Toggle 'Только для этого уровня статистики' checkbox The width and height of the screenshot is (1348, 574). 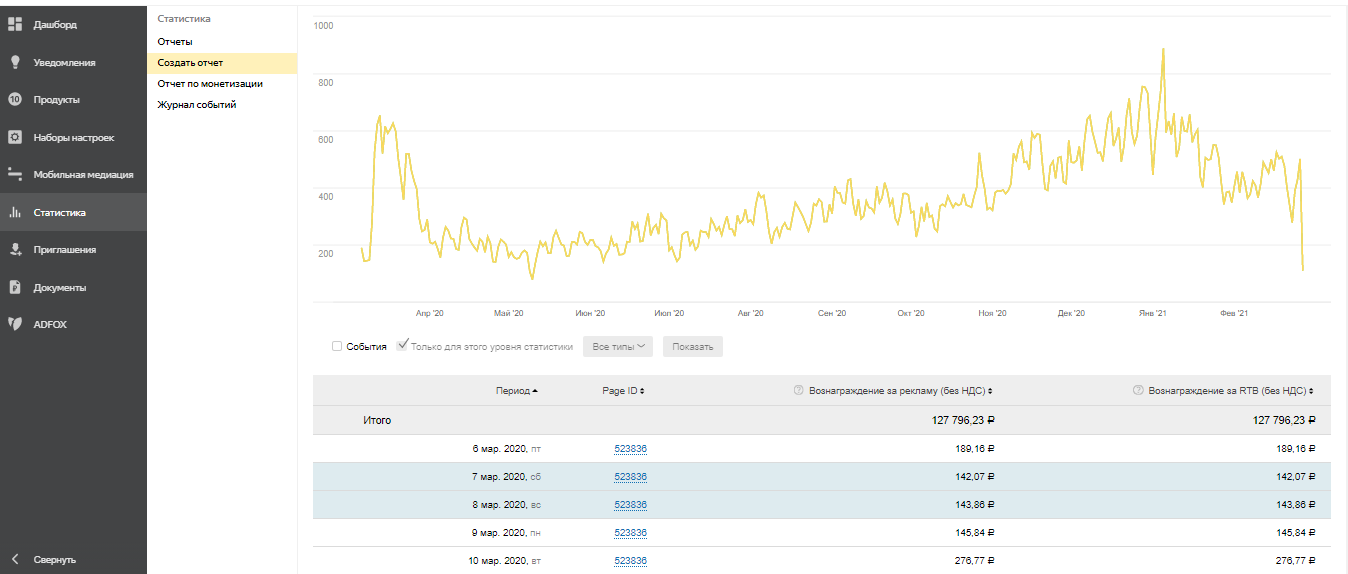click(x=402, y=346)
